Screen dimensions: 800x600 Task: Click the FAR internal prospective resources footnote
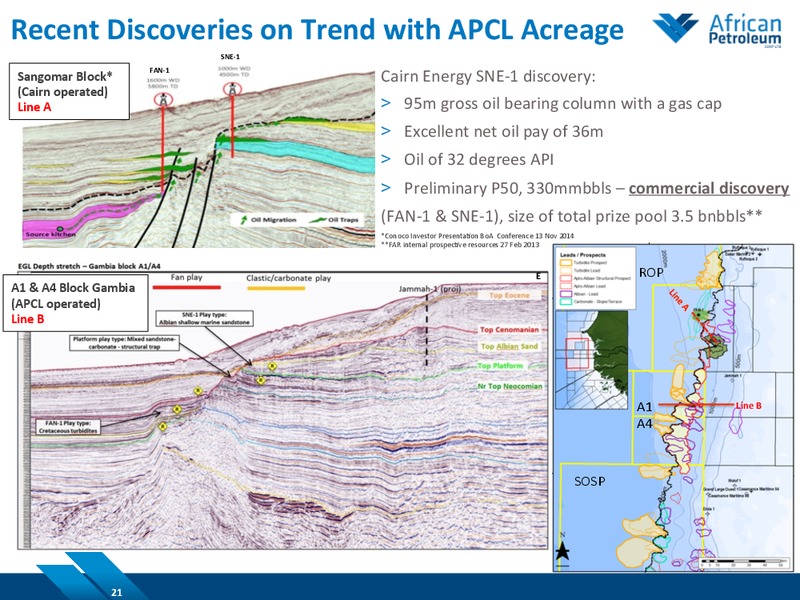click(460, 244)
